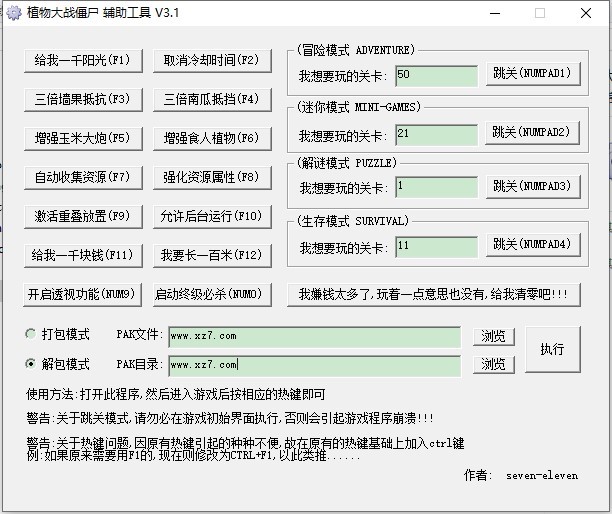
Task: Click into the PAK文件 path field
Action: 315,337
